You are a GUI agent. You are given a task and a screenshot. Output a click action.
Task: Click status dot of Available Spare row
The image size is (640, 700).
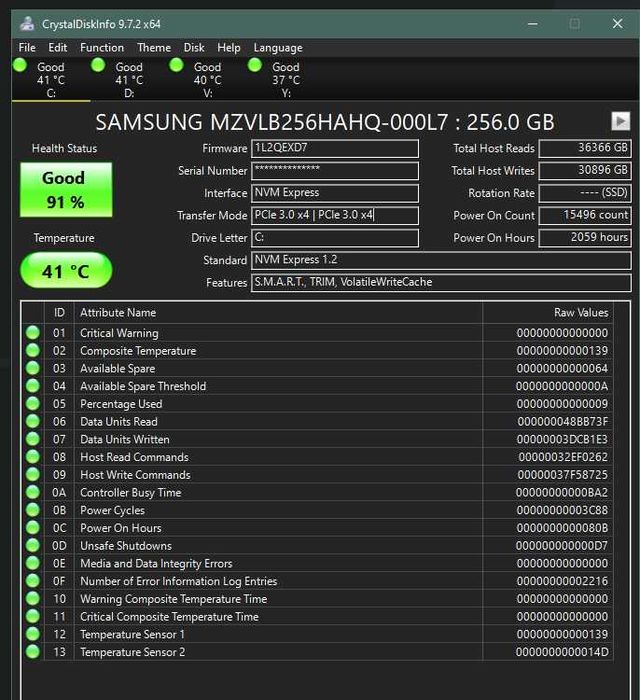point(33,368)
